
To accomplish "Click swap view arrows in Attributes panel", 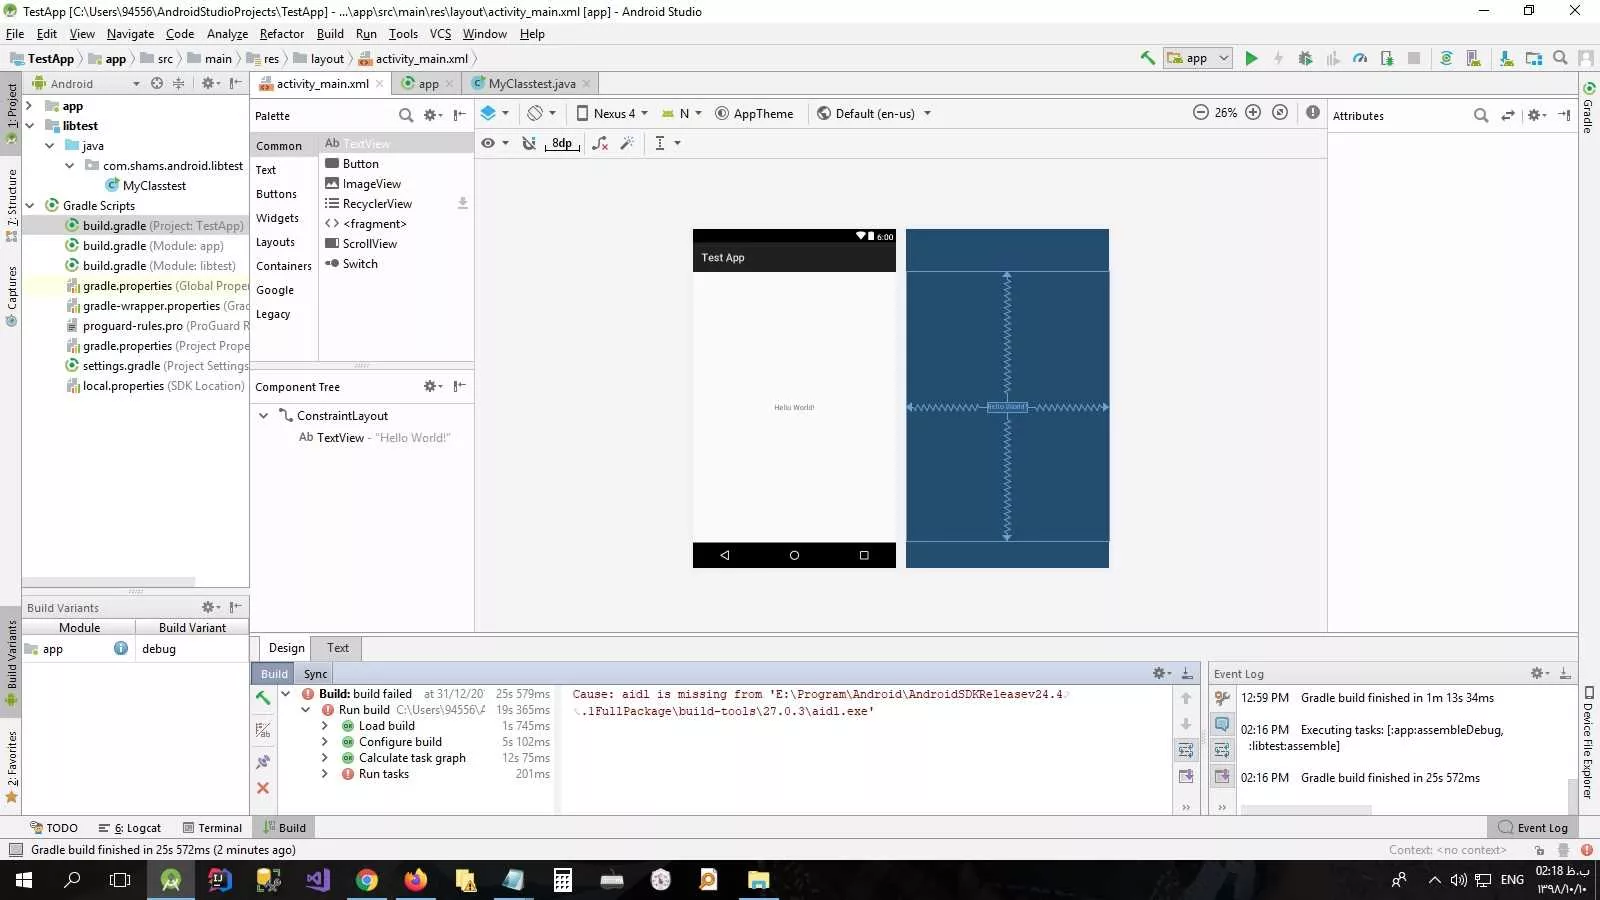I will click(x=1508, y=115).
